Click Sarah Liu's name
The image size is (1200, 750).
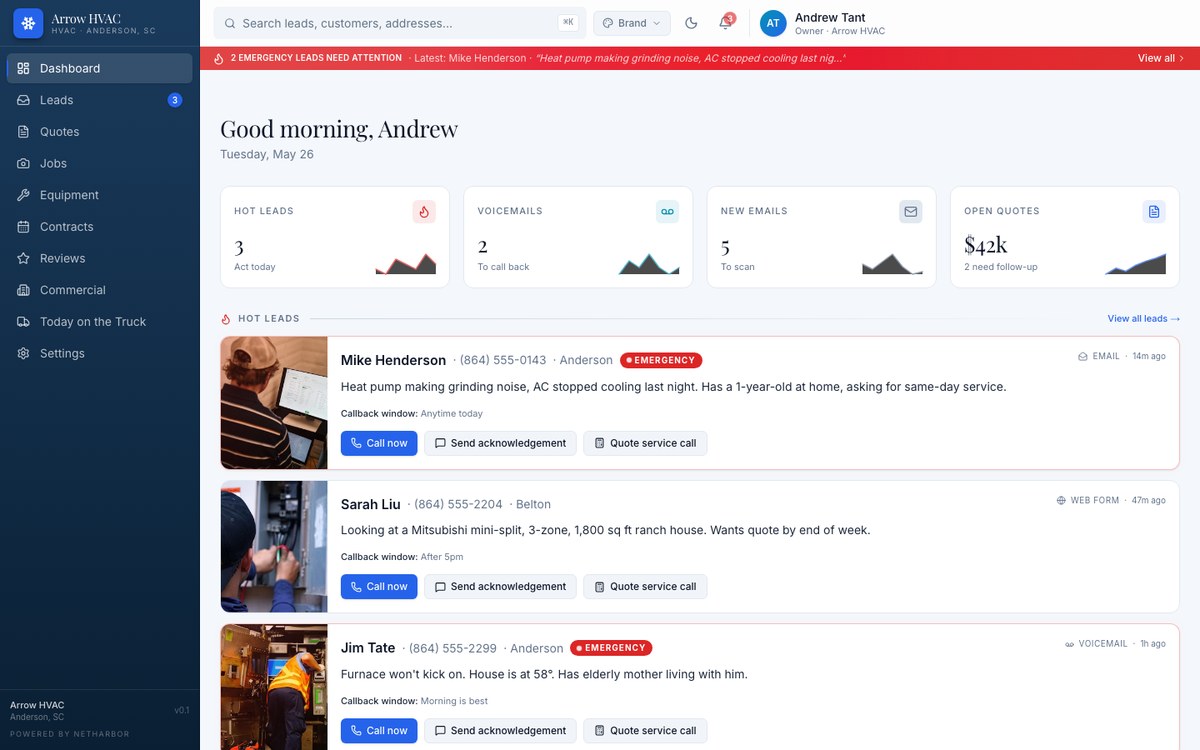click(371, 504)
